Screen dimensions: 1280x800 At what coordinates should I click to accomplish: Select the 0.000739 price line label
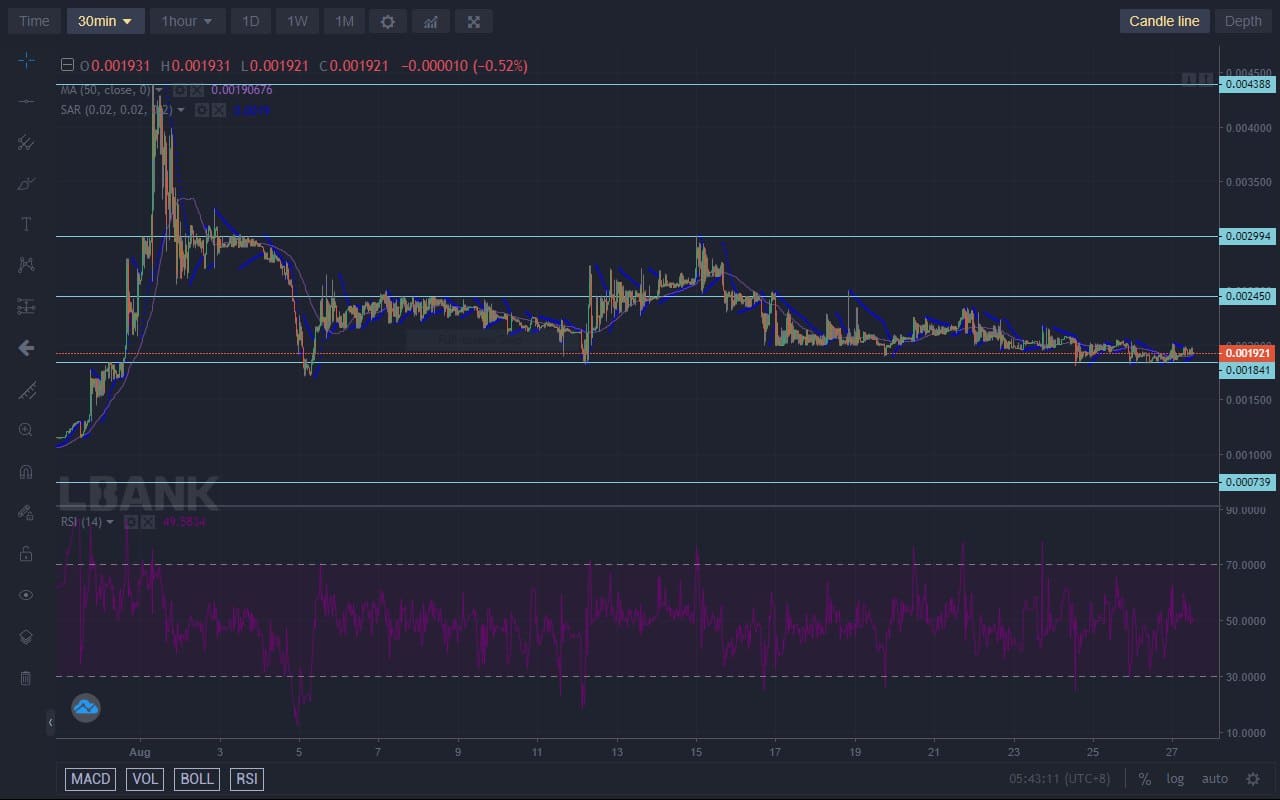tap(1247, 482)
